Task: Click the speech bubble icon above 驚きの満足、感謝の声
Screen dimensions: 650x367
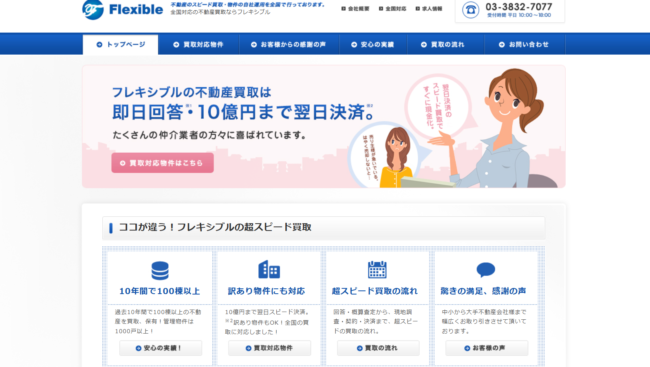Action: (x=485, y=270)
